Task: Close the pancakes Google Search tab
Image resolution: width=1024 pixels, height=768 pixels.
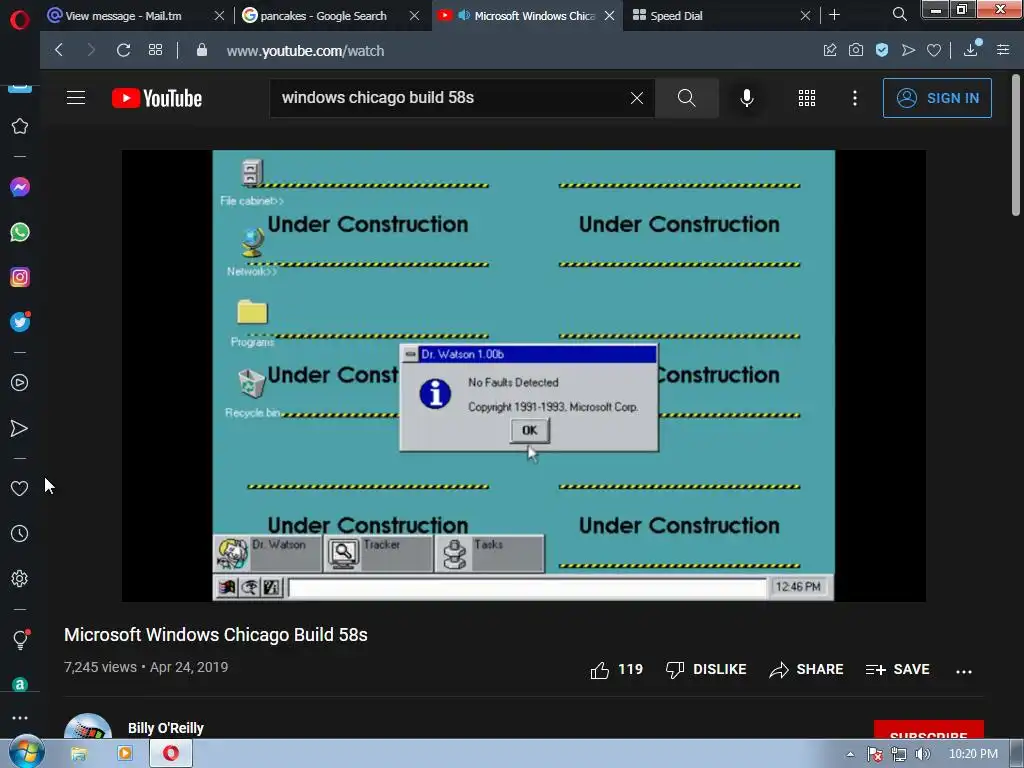Action: tap(414, 16)
